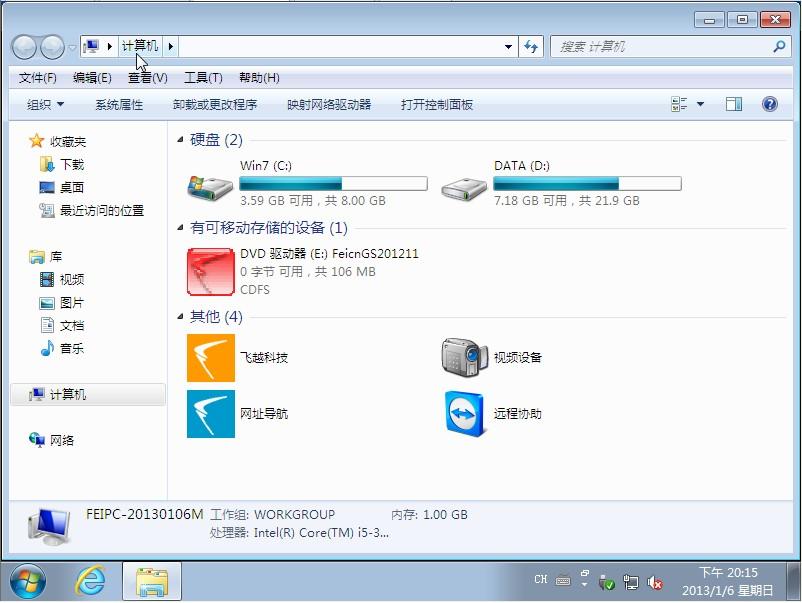This screenshot has height=603, width=802.
Task: Select the Win7 (C:) drive usage bar
Action: point(333,184)
